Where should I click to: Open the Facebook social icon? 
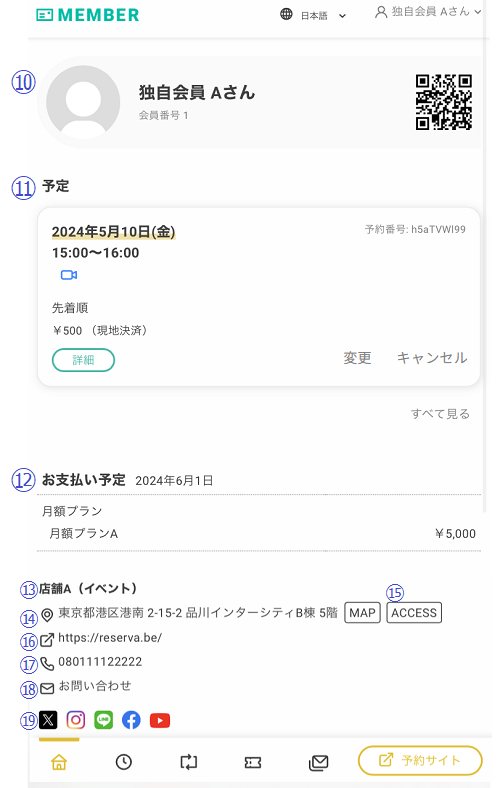click(x=131, y=720)
